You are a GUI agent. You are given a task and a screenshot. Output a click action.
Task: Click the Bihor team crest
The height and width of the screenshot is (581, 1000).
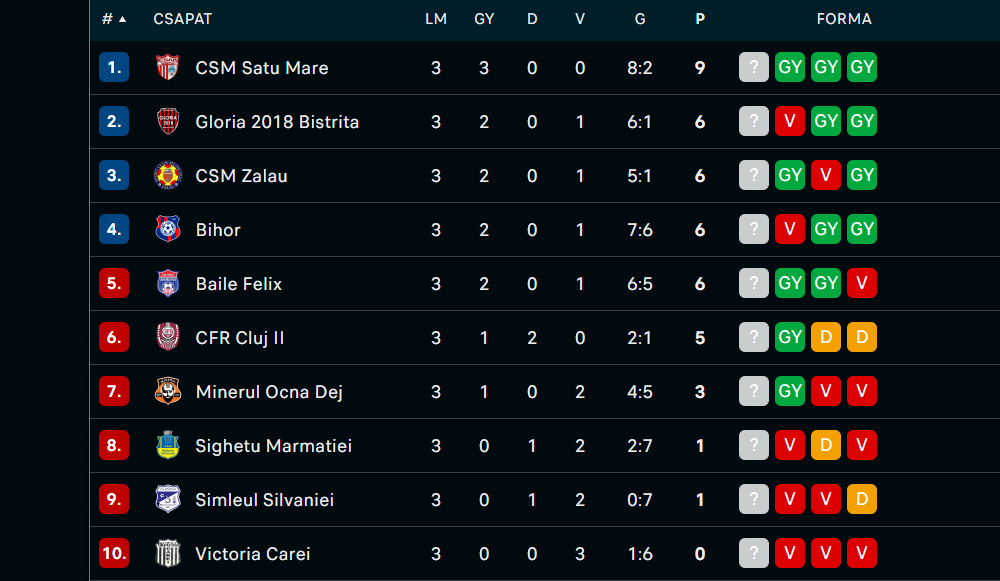point(168,229)
